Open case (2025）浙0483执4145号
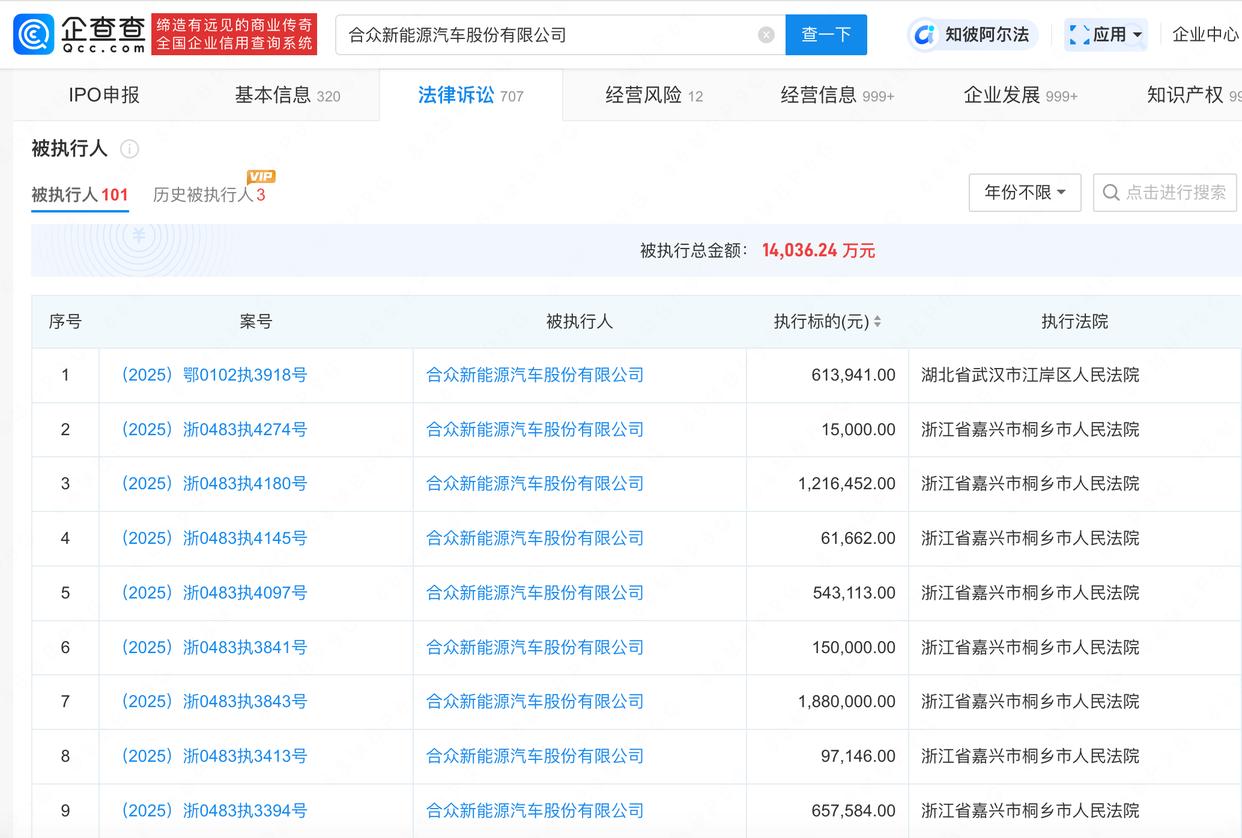1242x838 pixels. (x=213, y=538)
